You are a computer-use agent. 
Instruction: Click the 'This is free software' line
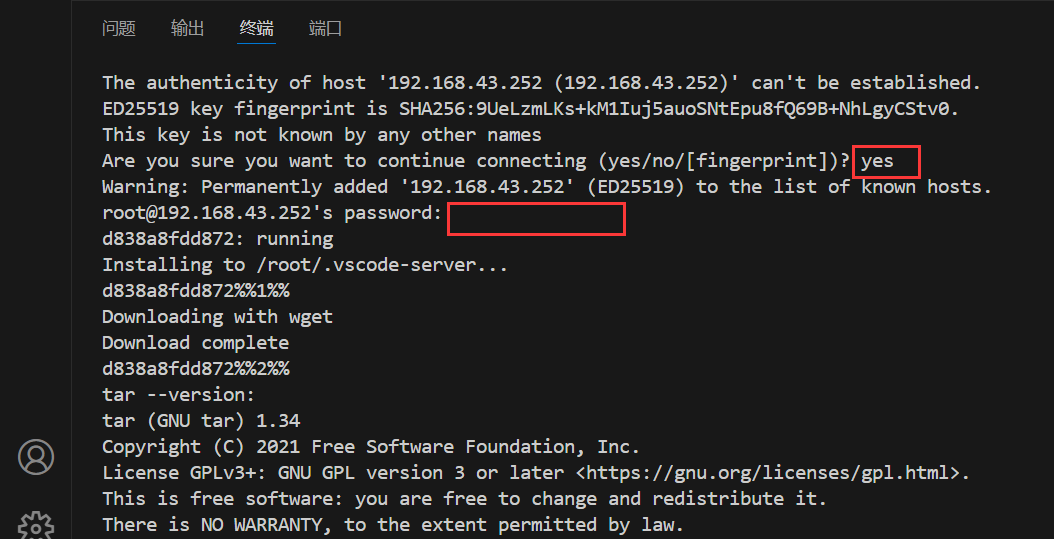pos(464,499)
